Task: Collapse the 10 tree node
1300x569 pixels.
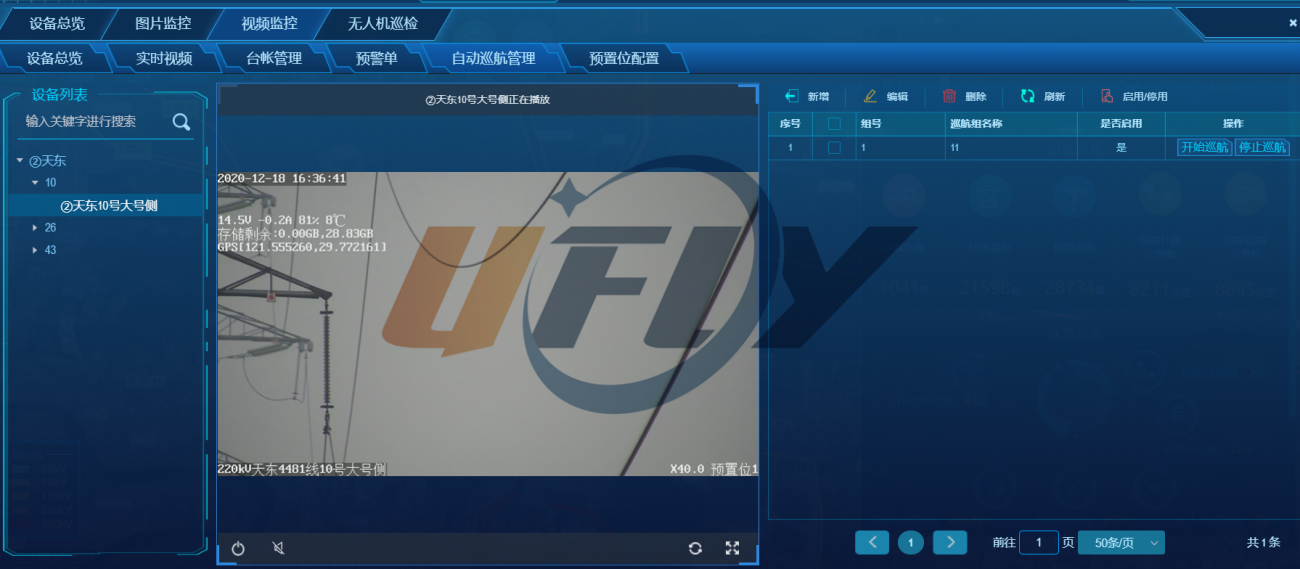Action: coord(35,183)
